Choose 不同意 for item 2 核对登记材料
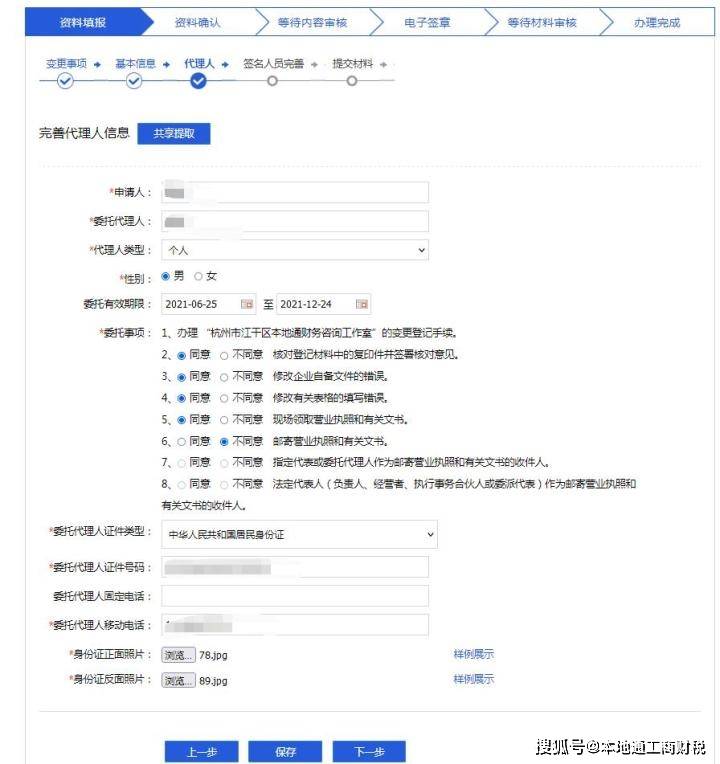This screenshot has width=720, height=764. pos(224,355)
